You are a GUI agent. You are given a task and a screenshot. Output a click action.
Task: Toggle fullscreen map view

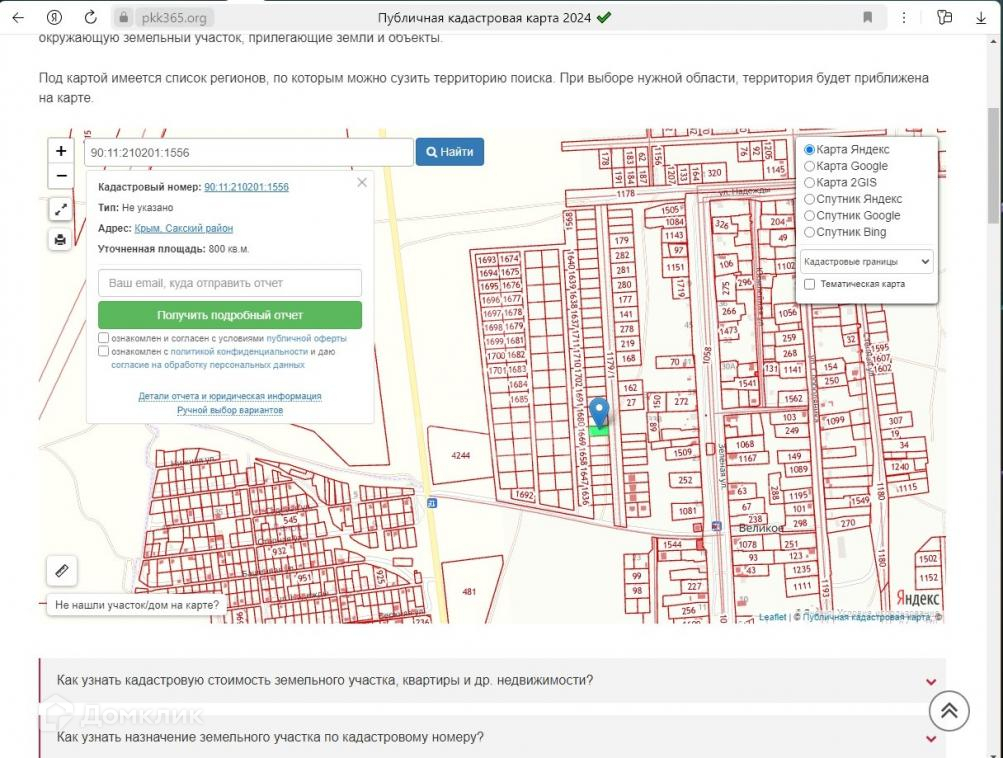tap(61, 209)
